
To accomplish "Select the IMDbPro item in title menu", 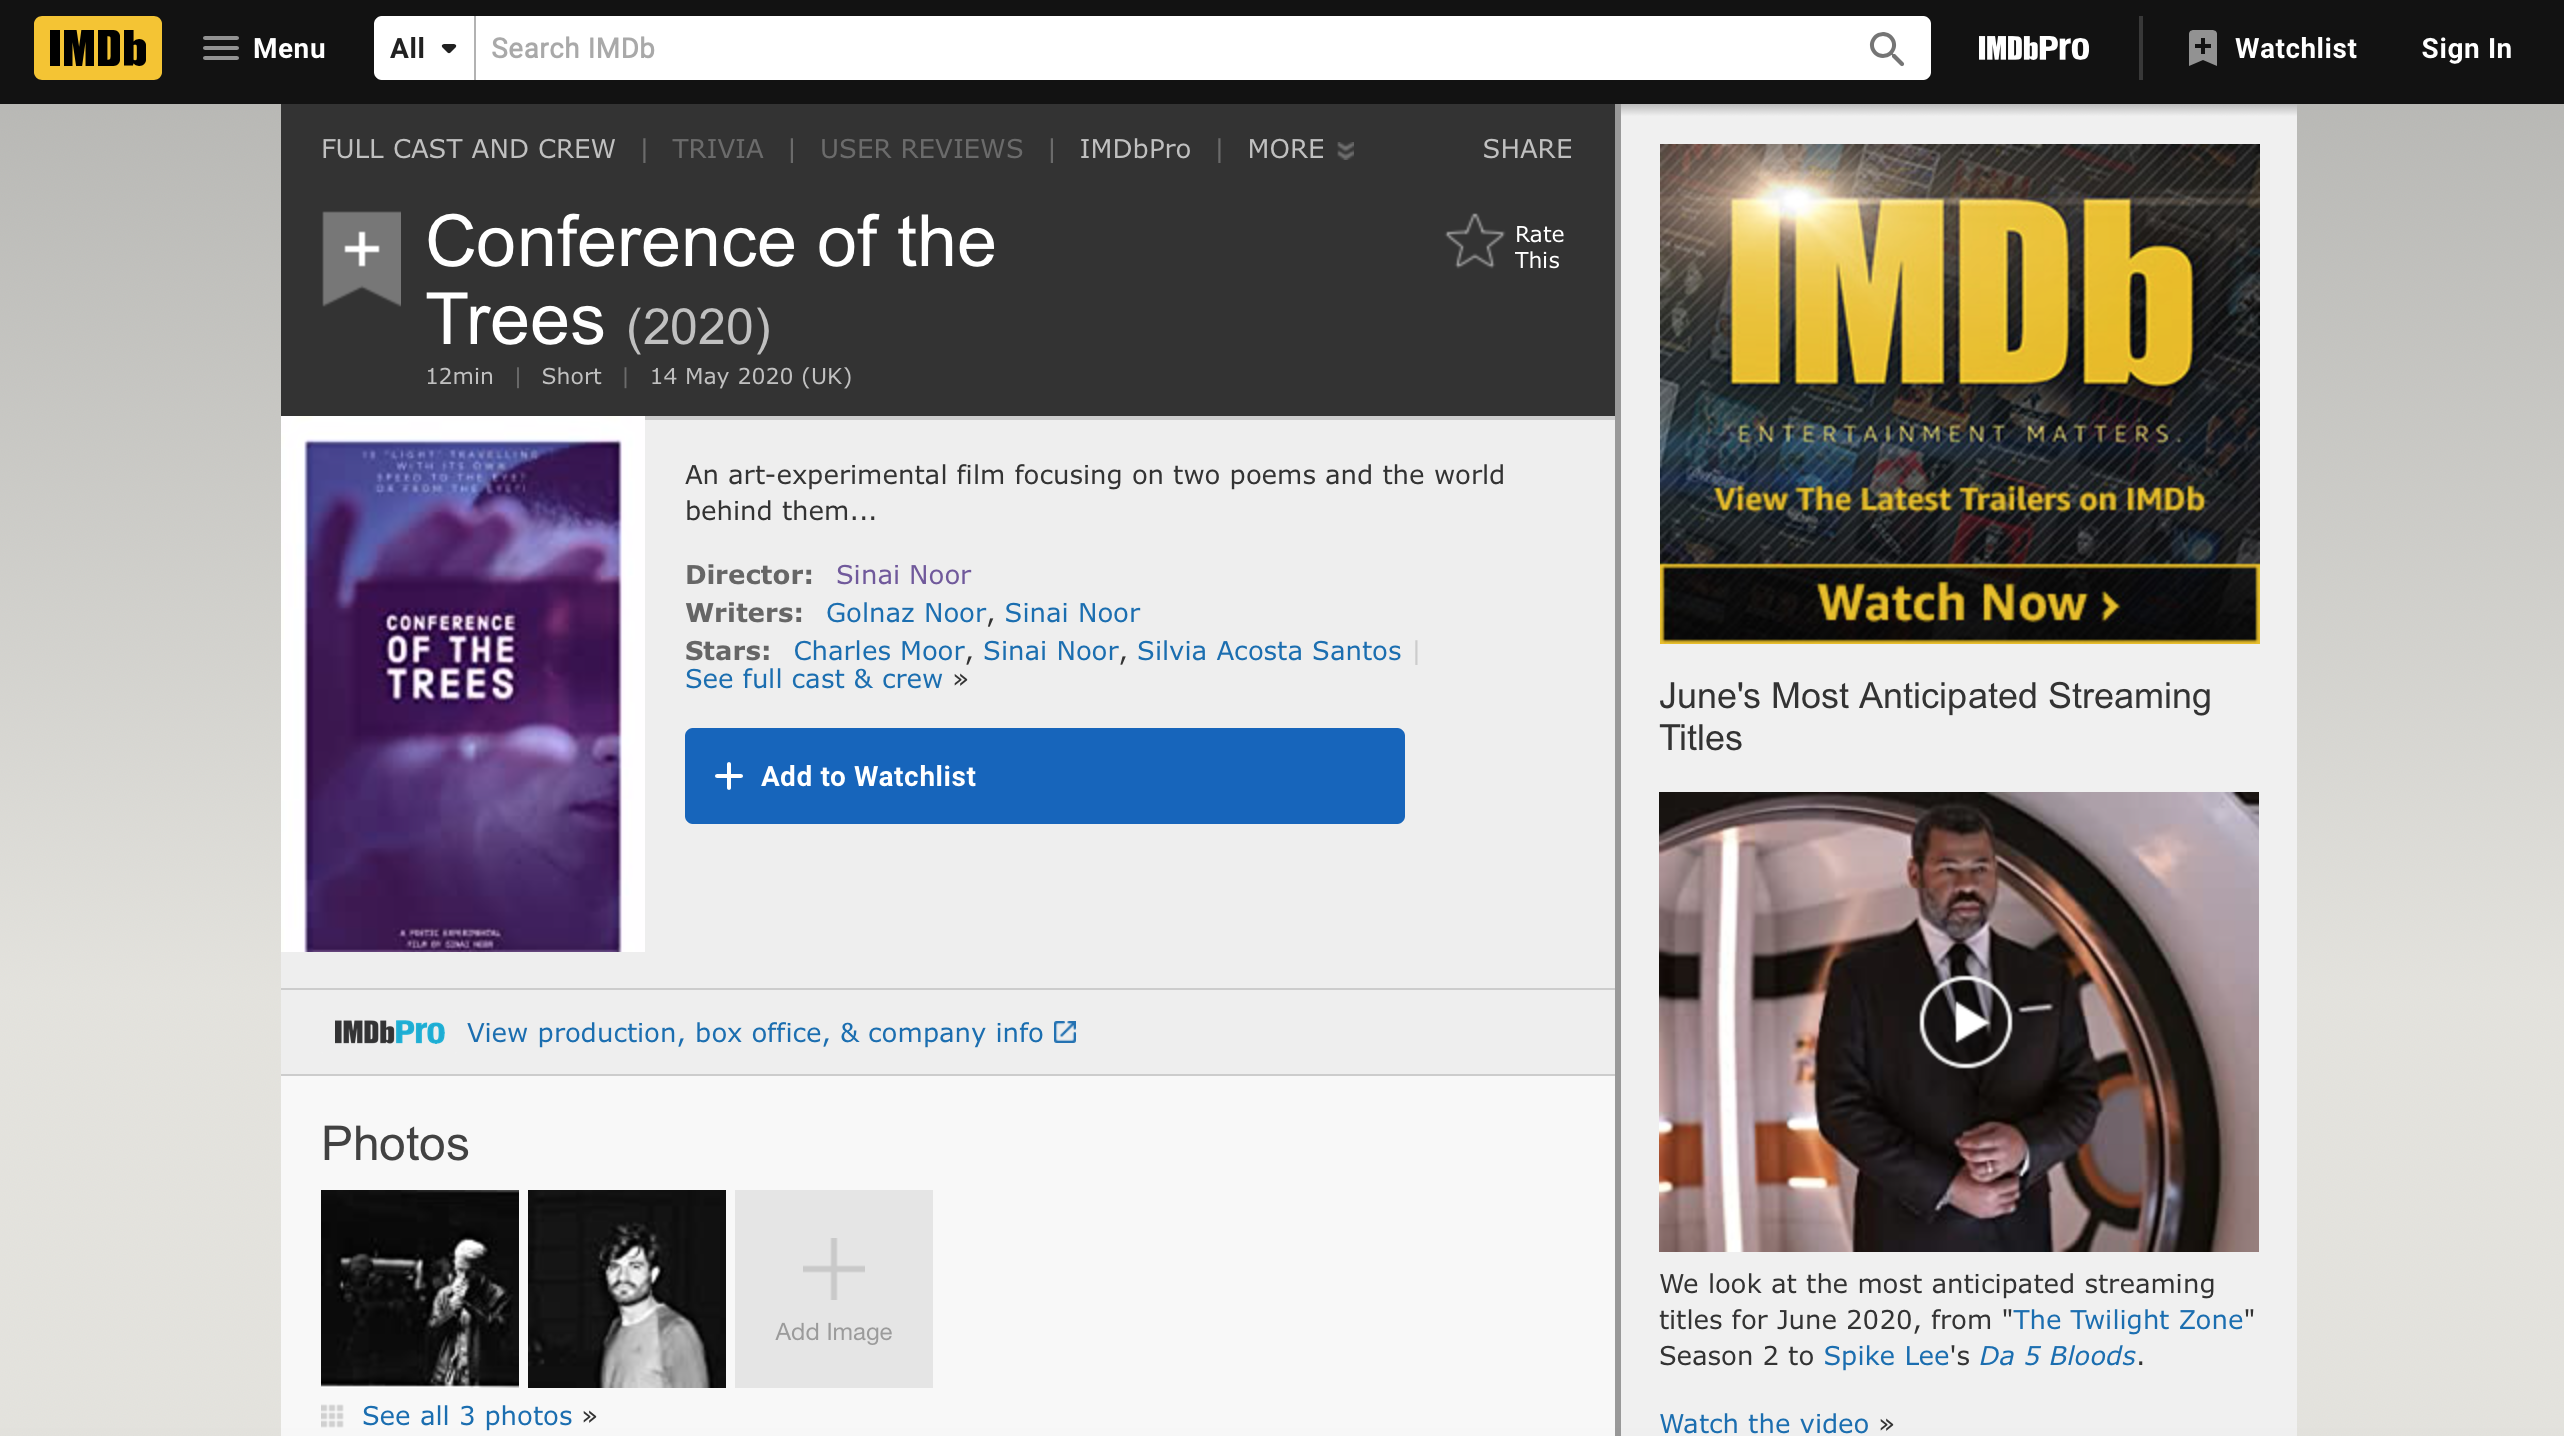I will 1134,149.
